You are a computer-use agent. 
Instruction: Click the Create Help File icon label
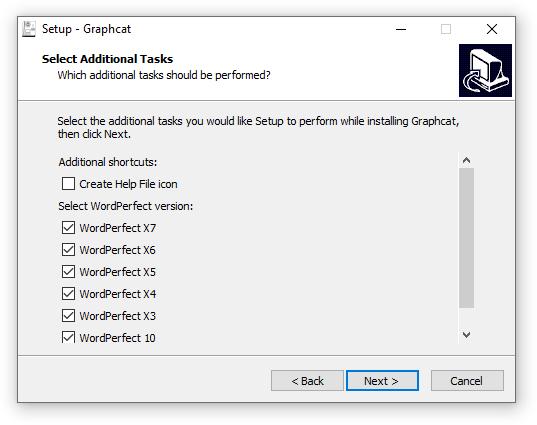128,184
